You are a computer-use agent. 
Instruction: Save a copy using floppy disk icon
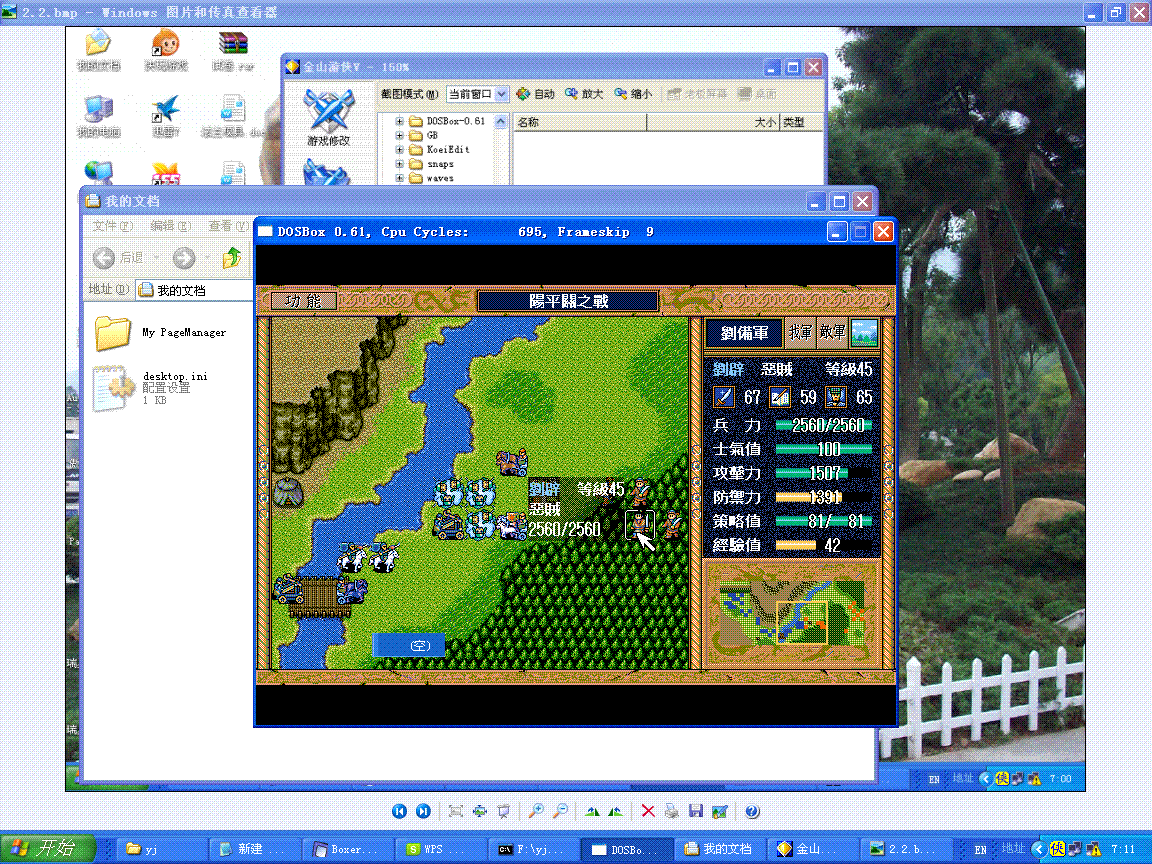click(x=696, y=811)
